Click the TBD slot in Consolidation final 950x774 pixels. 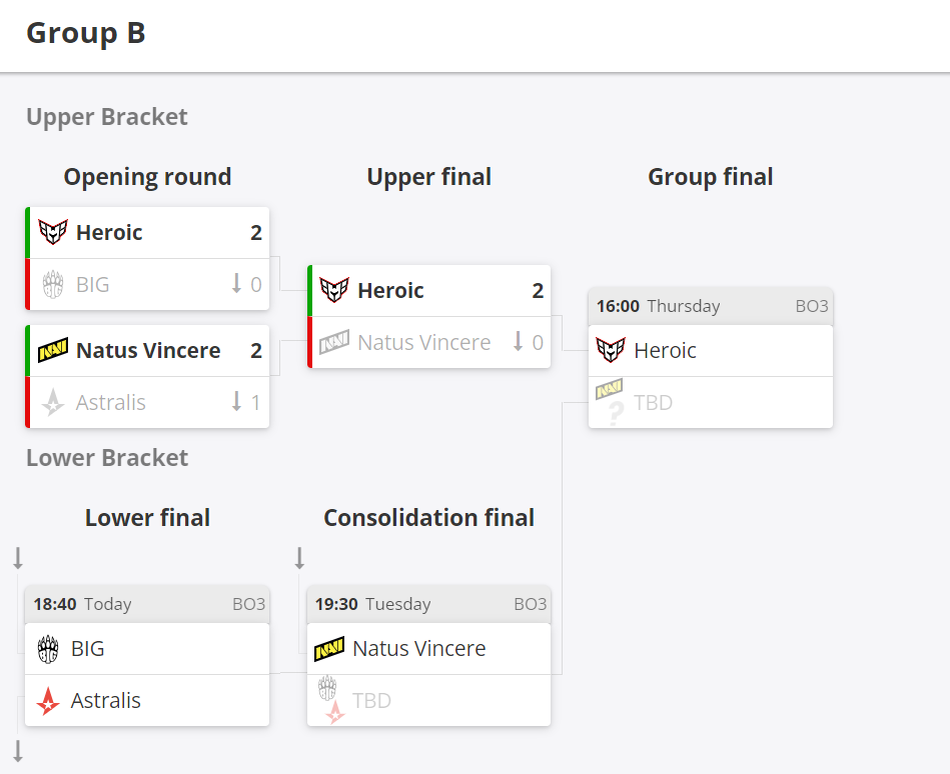(x=429, y=701)
